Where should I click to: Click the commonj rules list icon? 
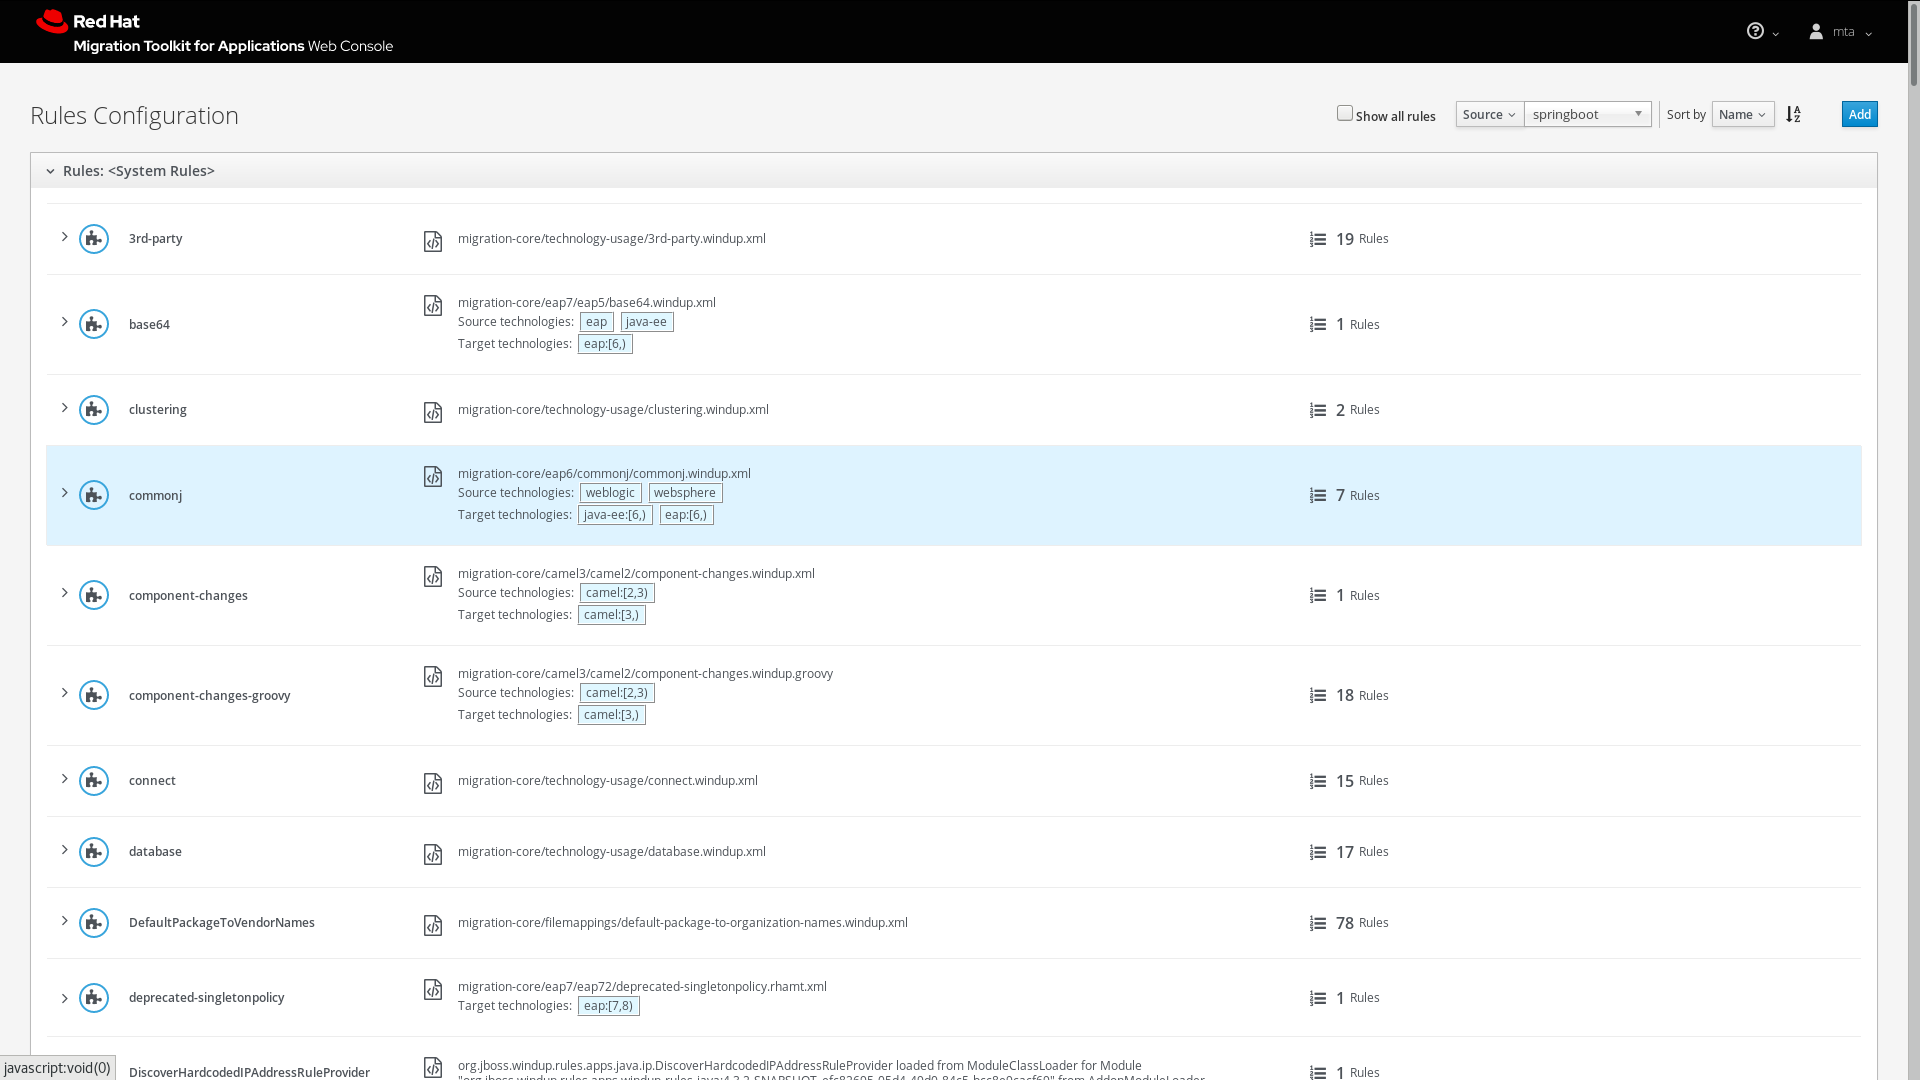[x=1318, y=496]
